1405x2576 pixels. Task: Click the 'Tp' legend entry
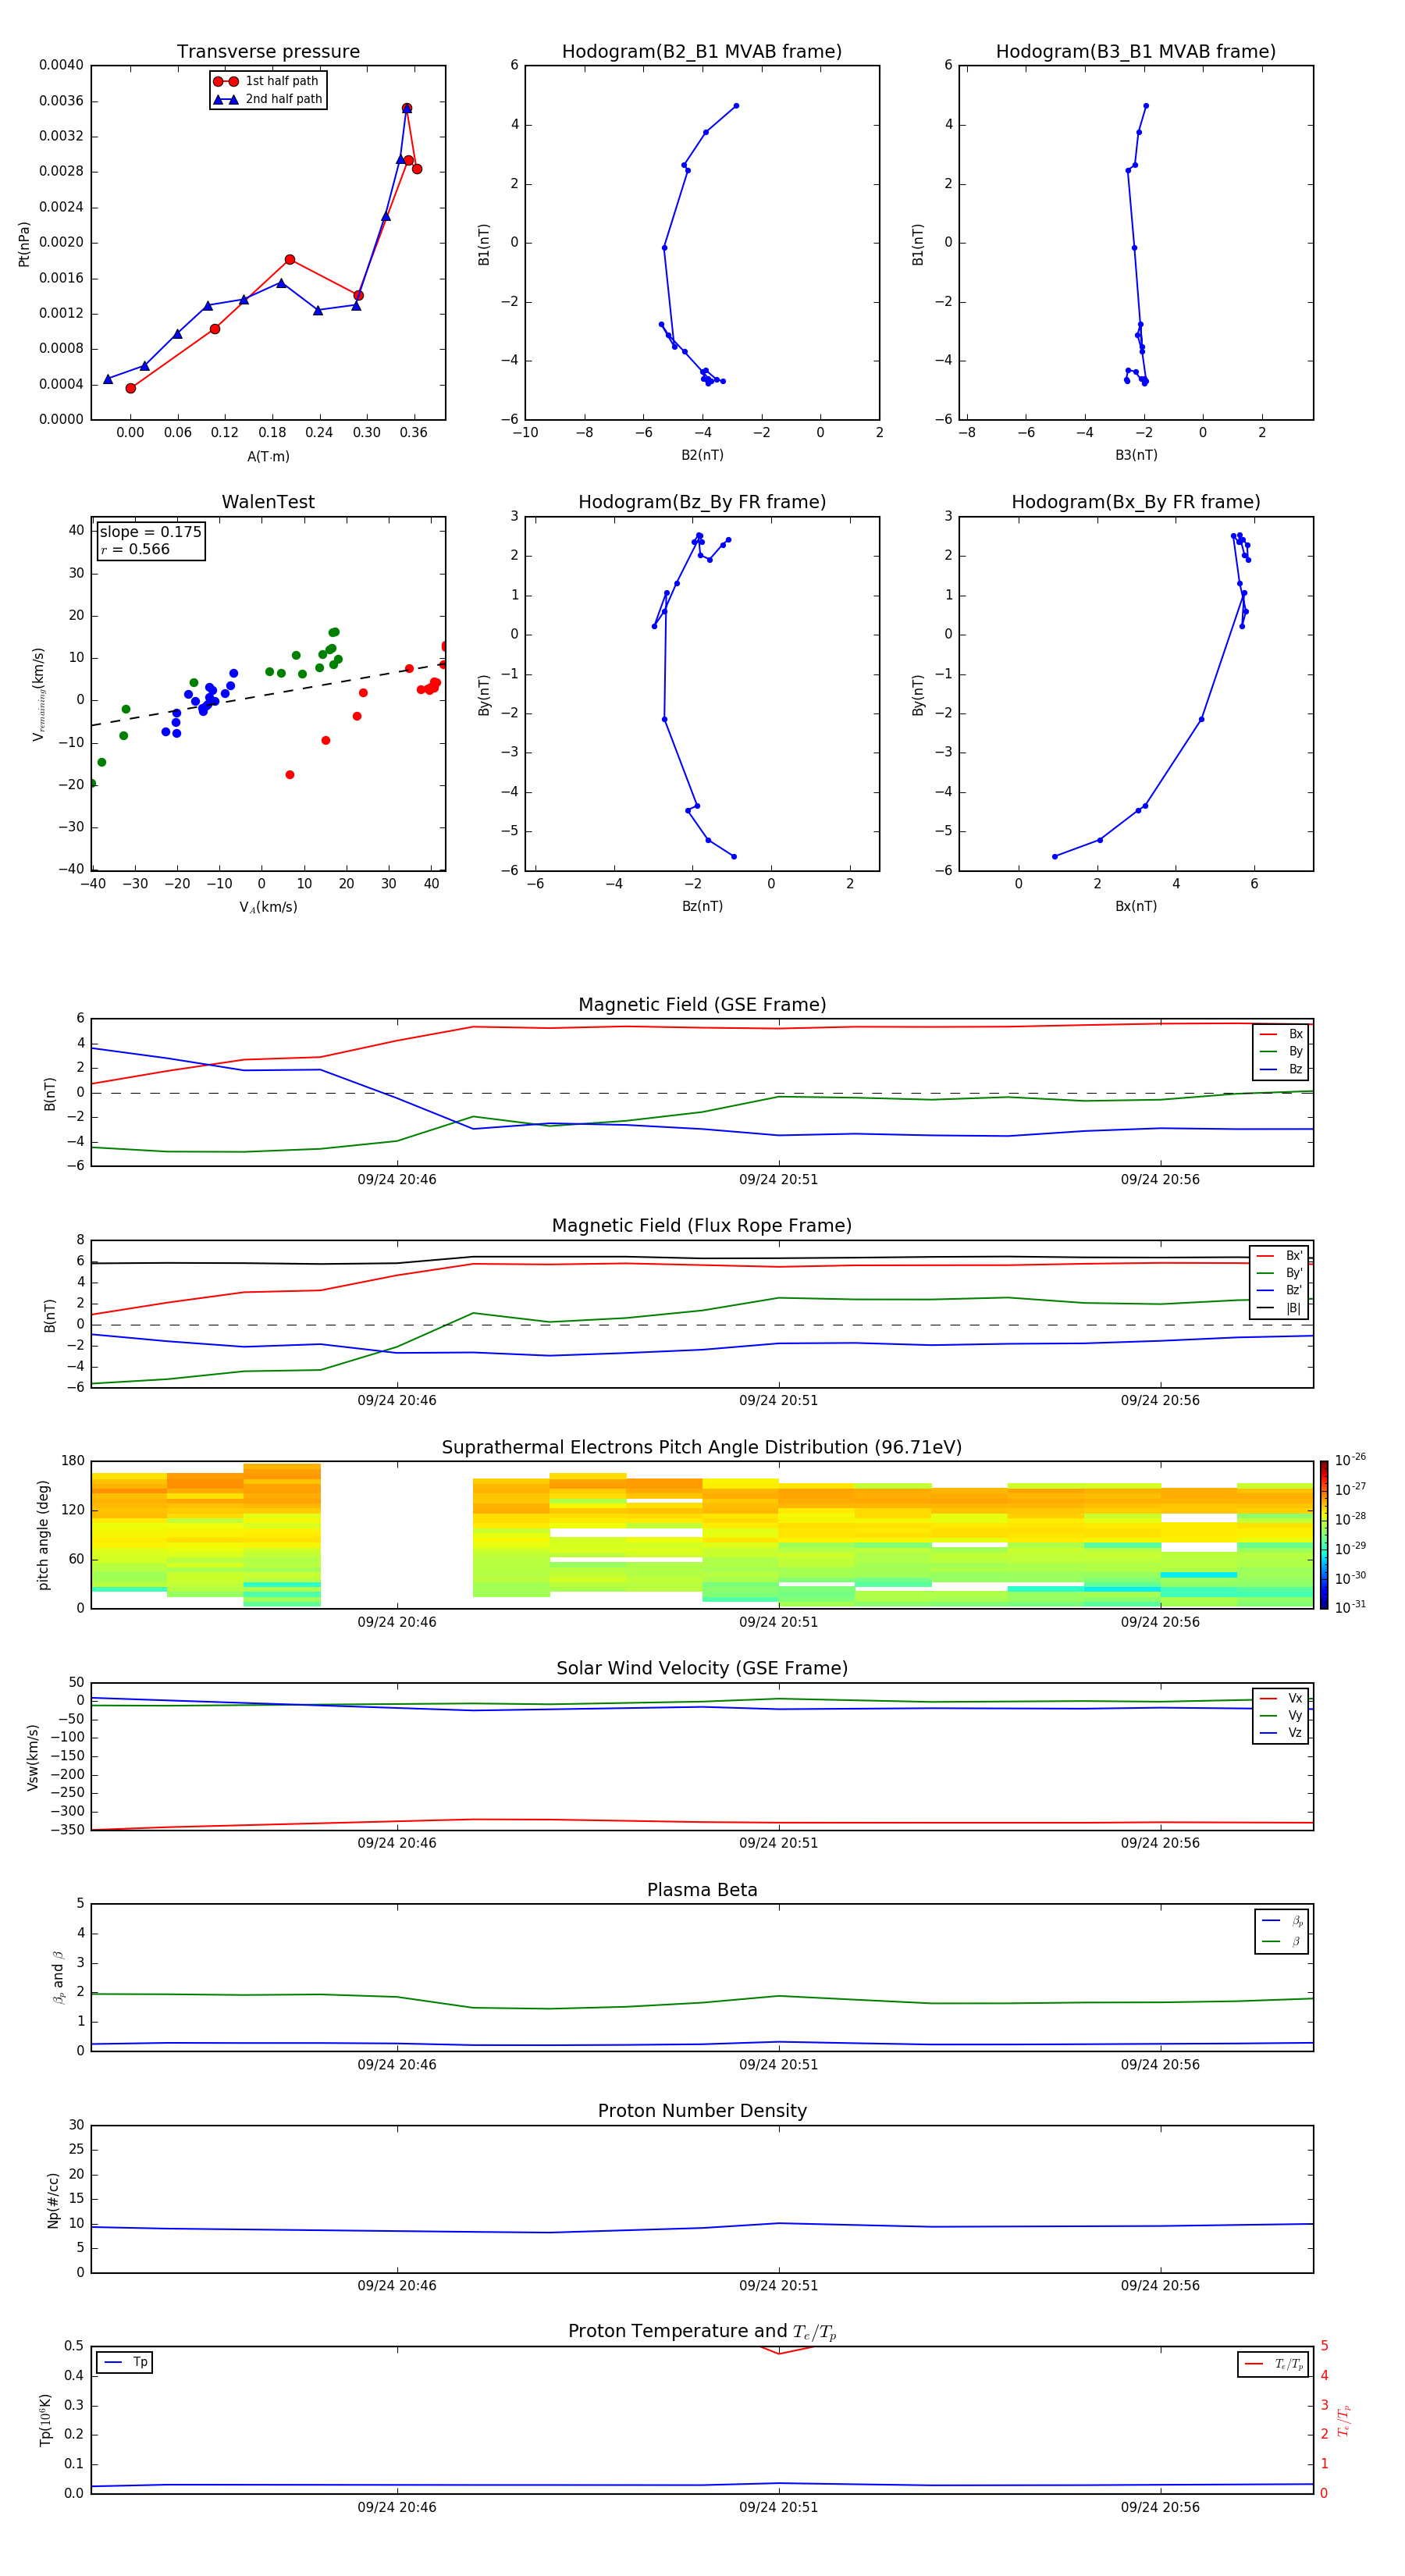point(125,2363)
